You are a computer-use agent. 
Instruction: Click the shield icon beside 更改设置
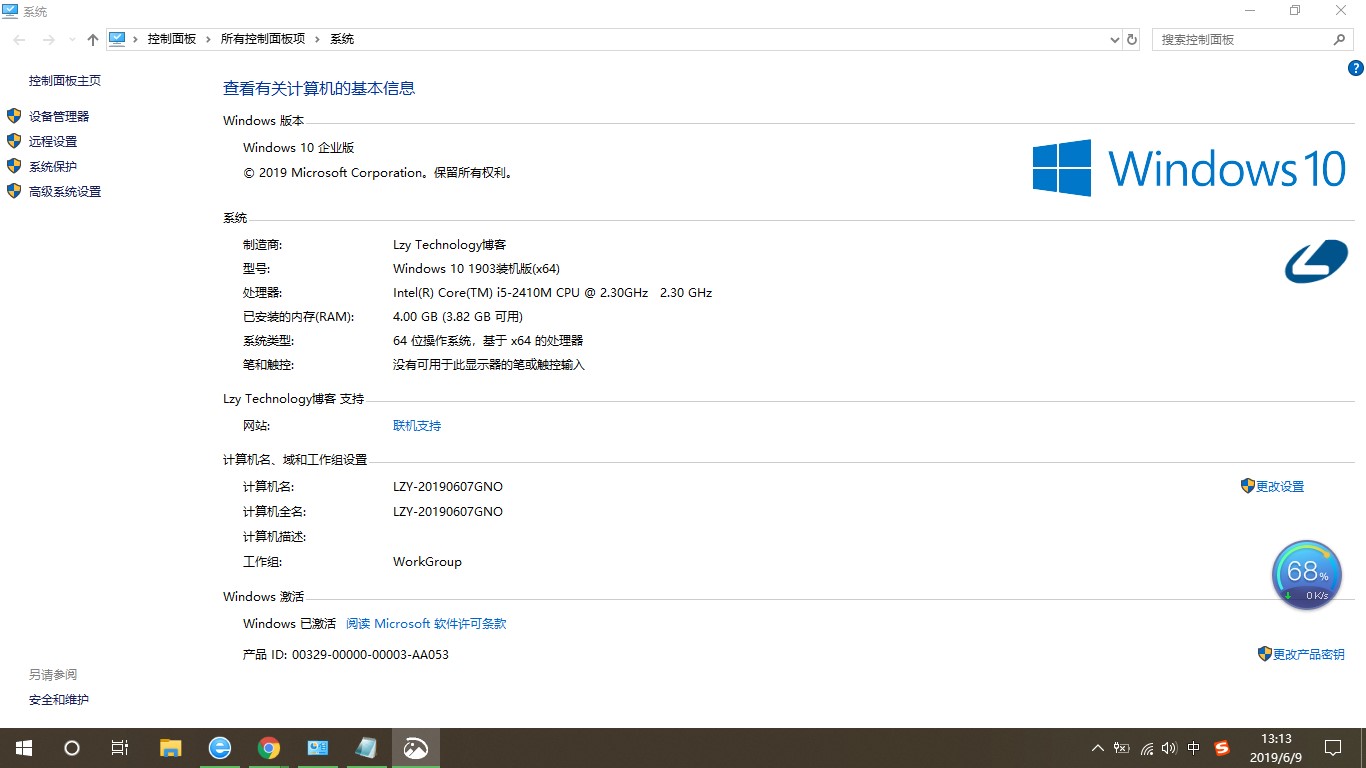tap(1247, 485)
